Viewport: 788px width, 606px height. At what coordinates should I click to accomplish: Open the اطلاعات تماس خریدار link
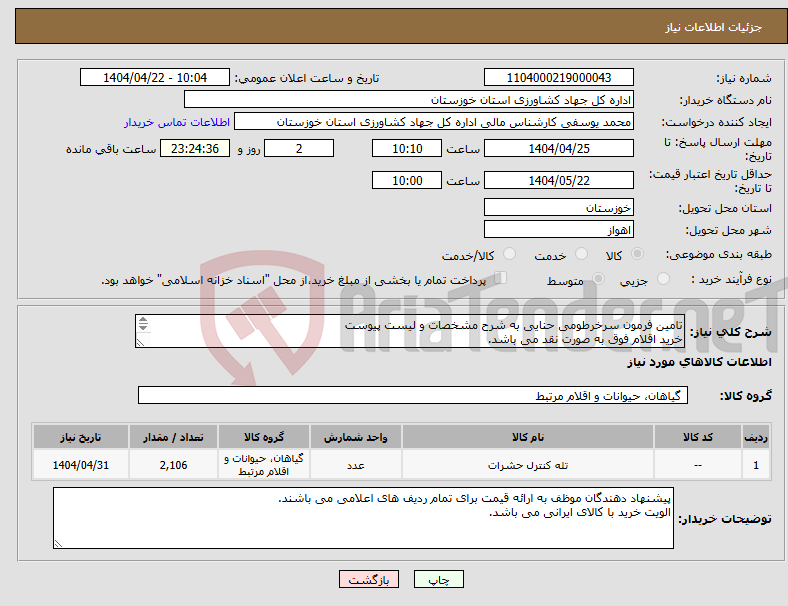click(177, 122)
